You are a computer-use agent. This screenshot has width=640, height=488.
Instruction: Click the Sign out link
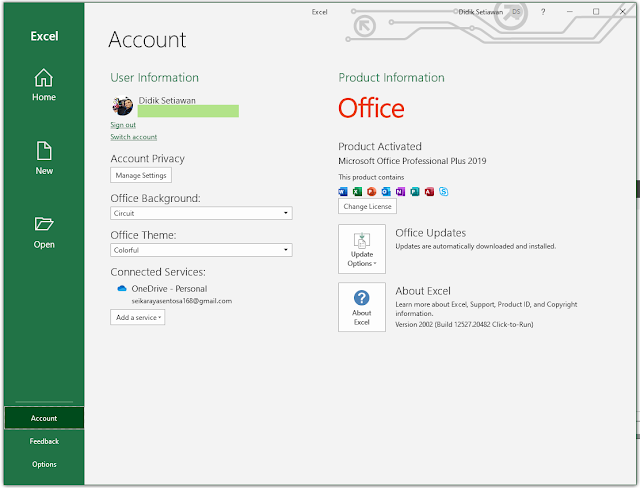123,125
